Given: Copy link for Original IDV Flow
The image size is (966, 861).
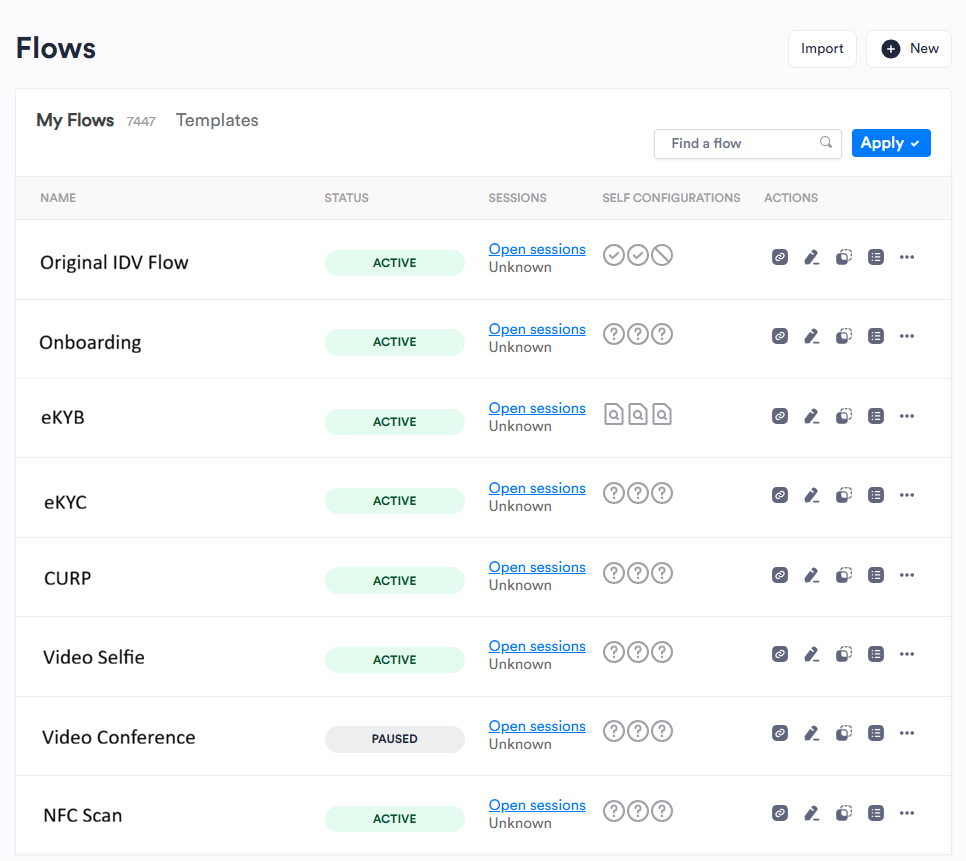Looking at the screenshot, I should click(x=780, y=257).
